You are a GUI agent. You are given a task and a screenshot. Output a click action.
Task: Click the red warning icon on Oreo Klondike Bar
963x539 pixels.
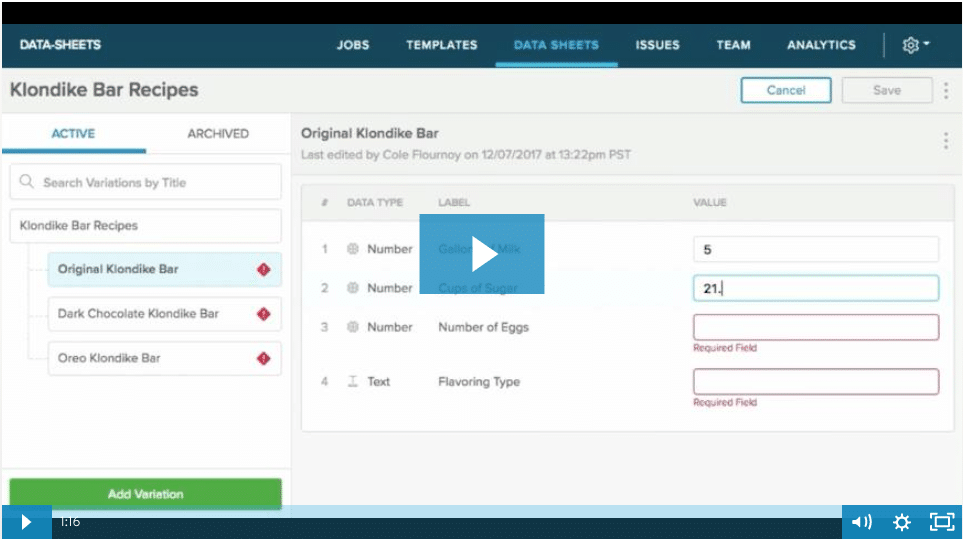(263, 359)
